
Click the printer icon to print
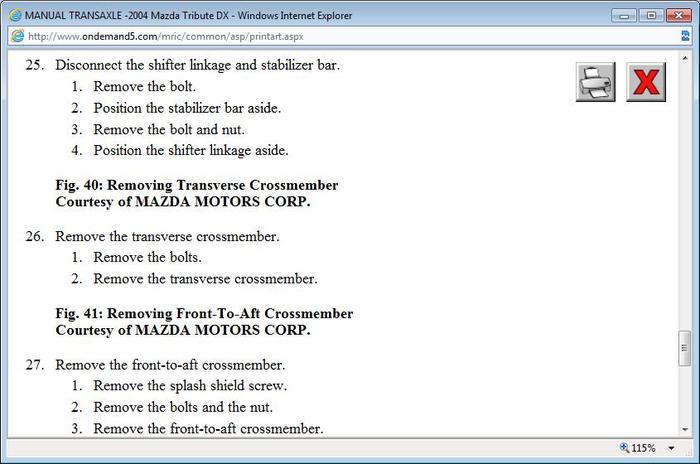pos(596,82)
